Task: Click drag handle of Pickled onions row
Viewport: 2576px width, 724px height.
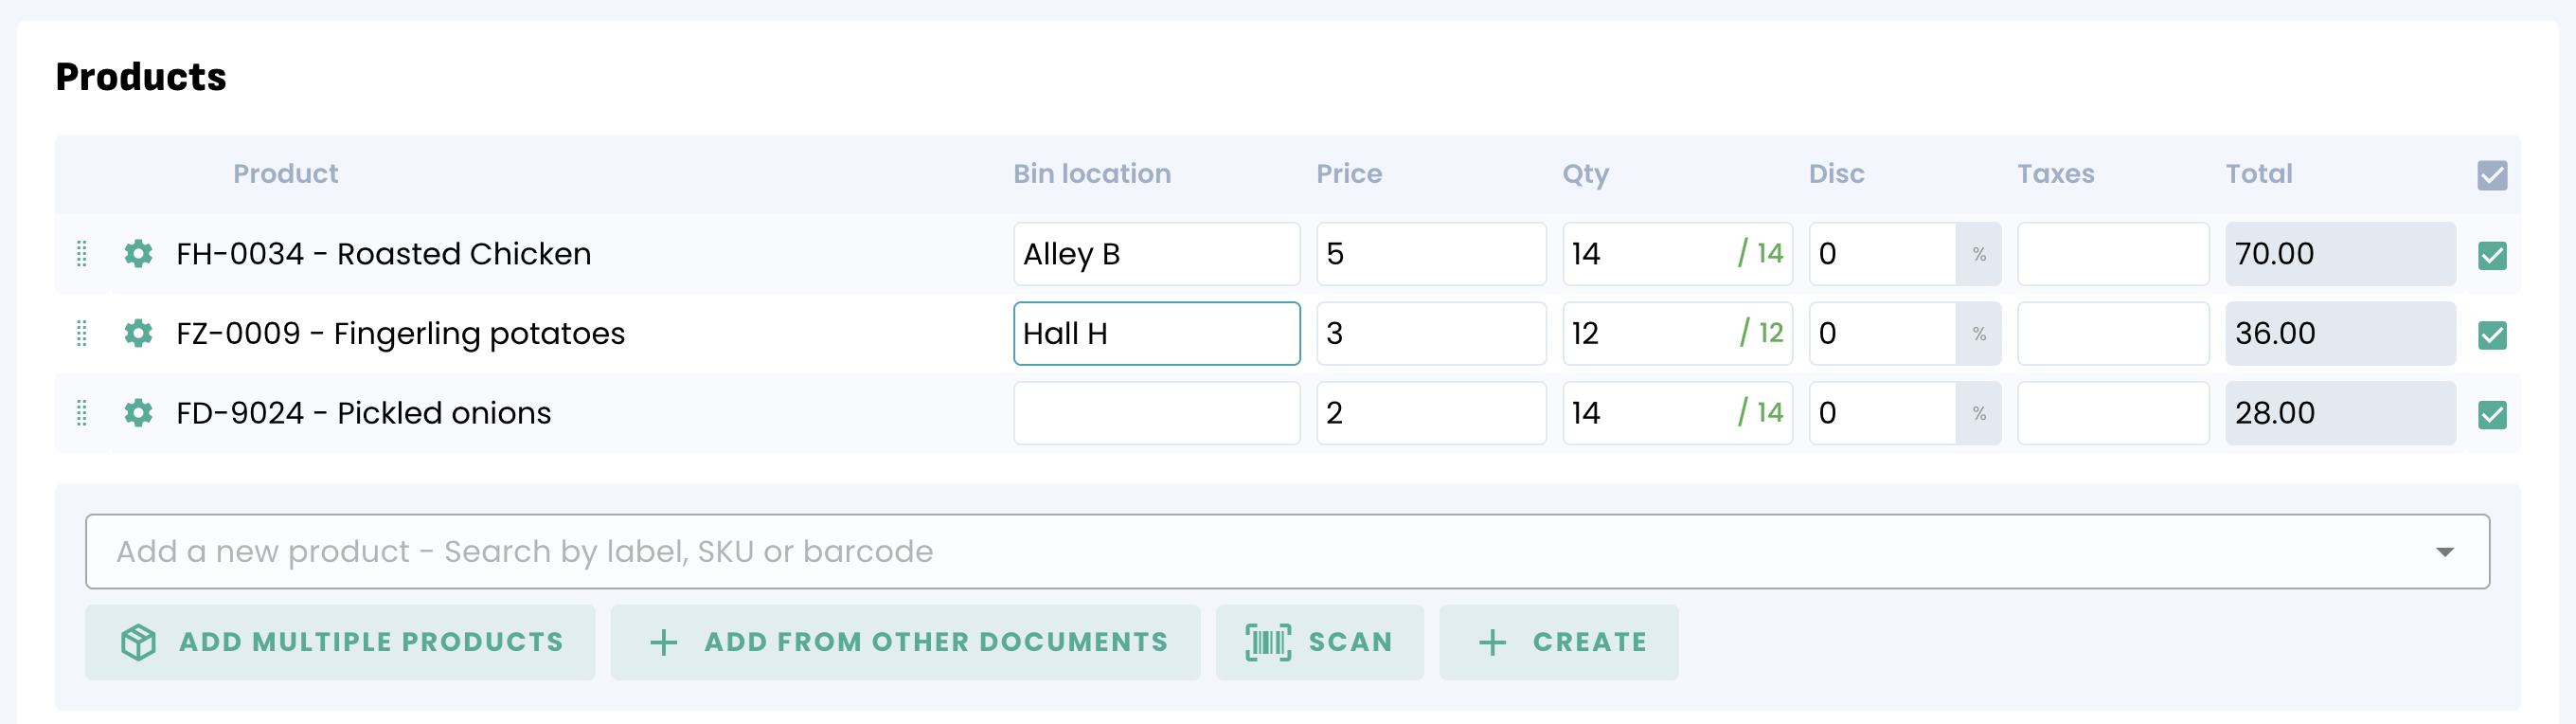Action: (x=82, y=413)
